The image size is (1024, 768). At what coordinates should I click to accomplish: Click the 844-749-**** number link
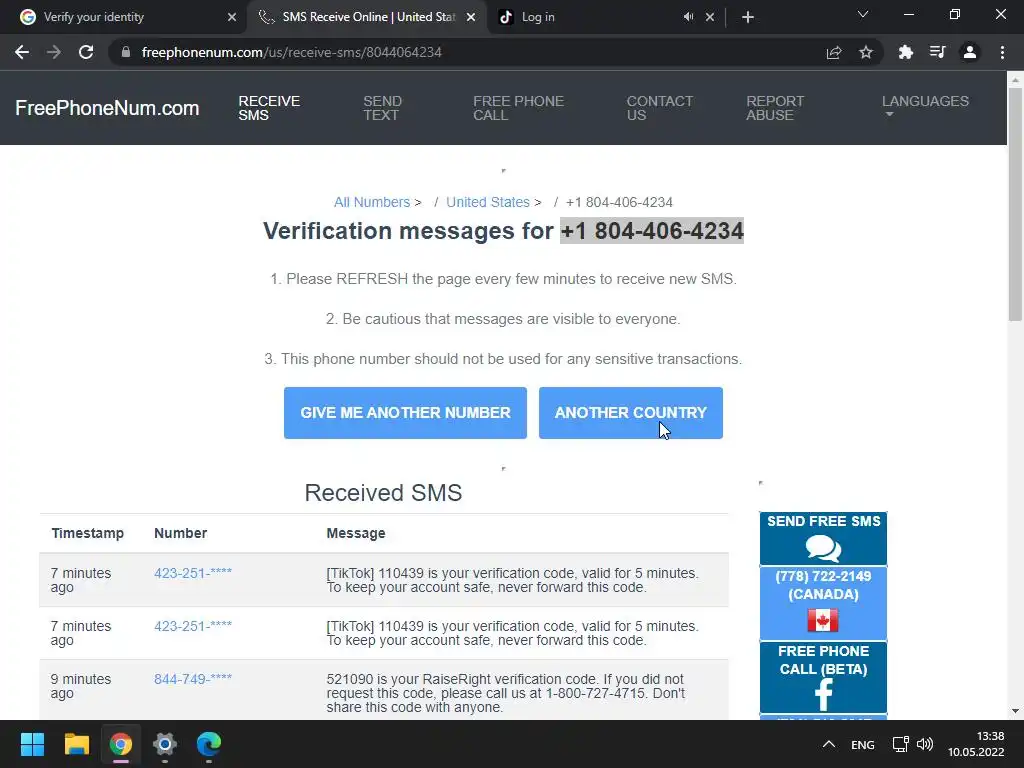193,679
